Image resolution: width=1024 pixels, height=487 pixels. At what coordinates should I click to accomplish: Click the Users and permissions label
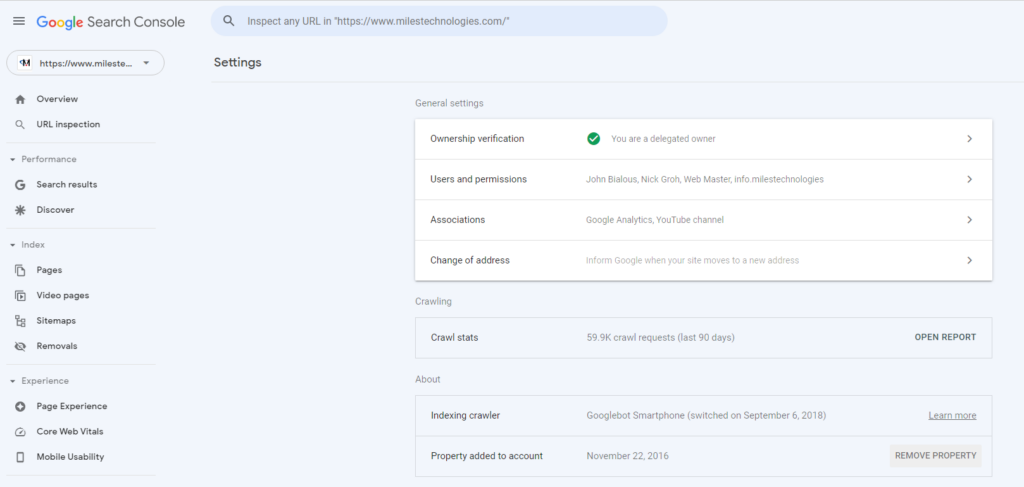coord(478,179)
